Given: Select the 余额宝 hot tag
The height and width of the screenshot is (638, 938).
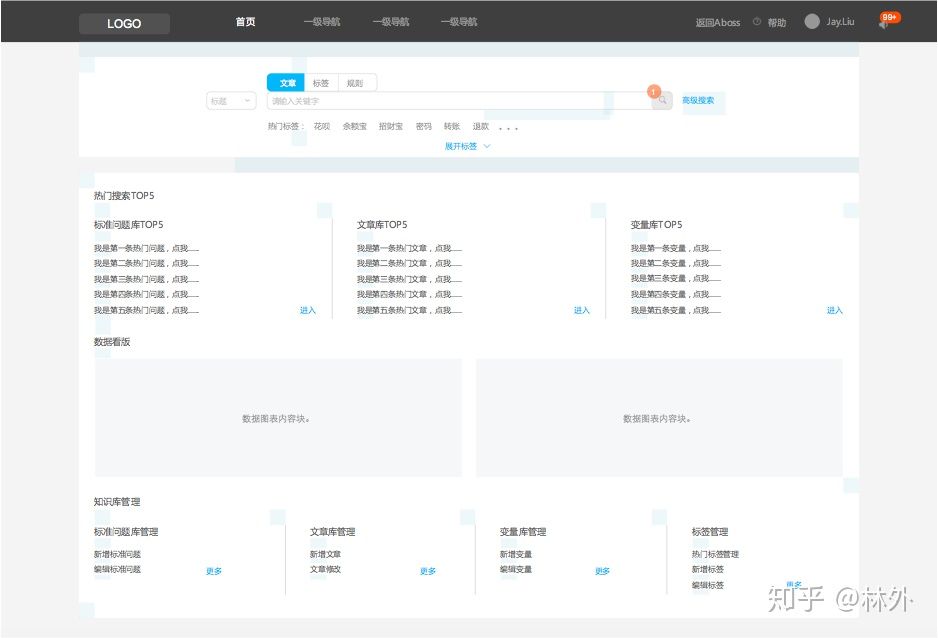Looking at the screenshot, I should click(x=355, y=126).
